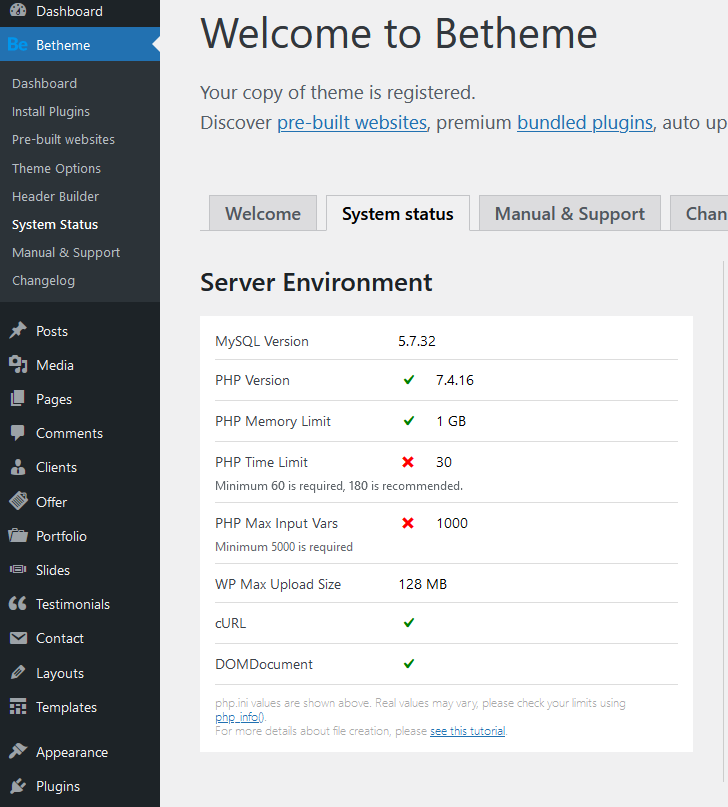
Task: Click the Pages icon in the sidebar
Action: click(17, 398)
